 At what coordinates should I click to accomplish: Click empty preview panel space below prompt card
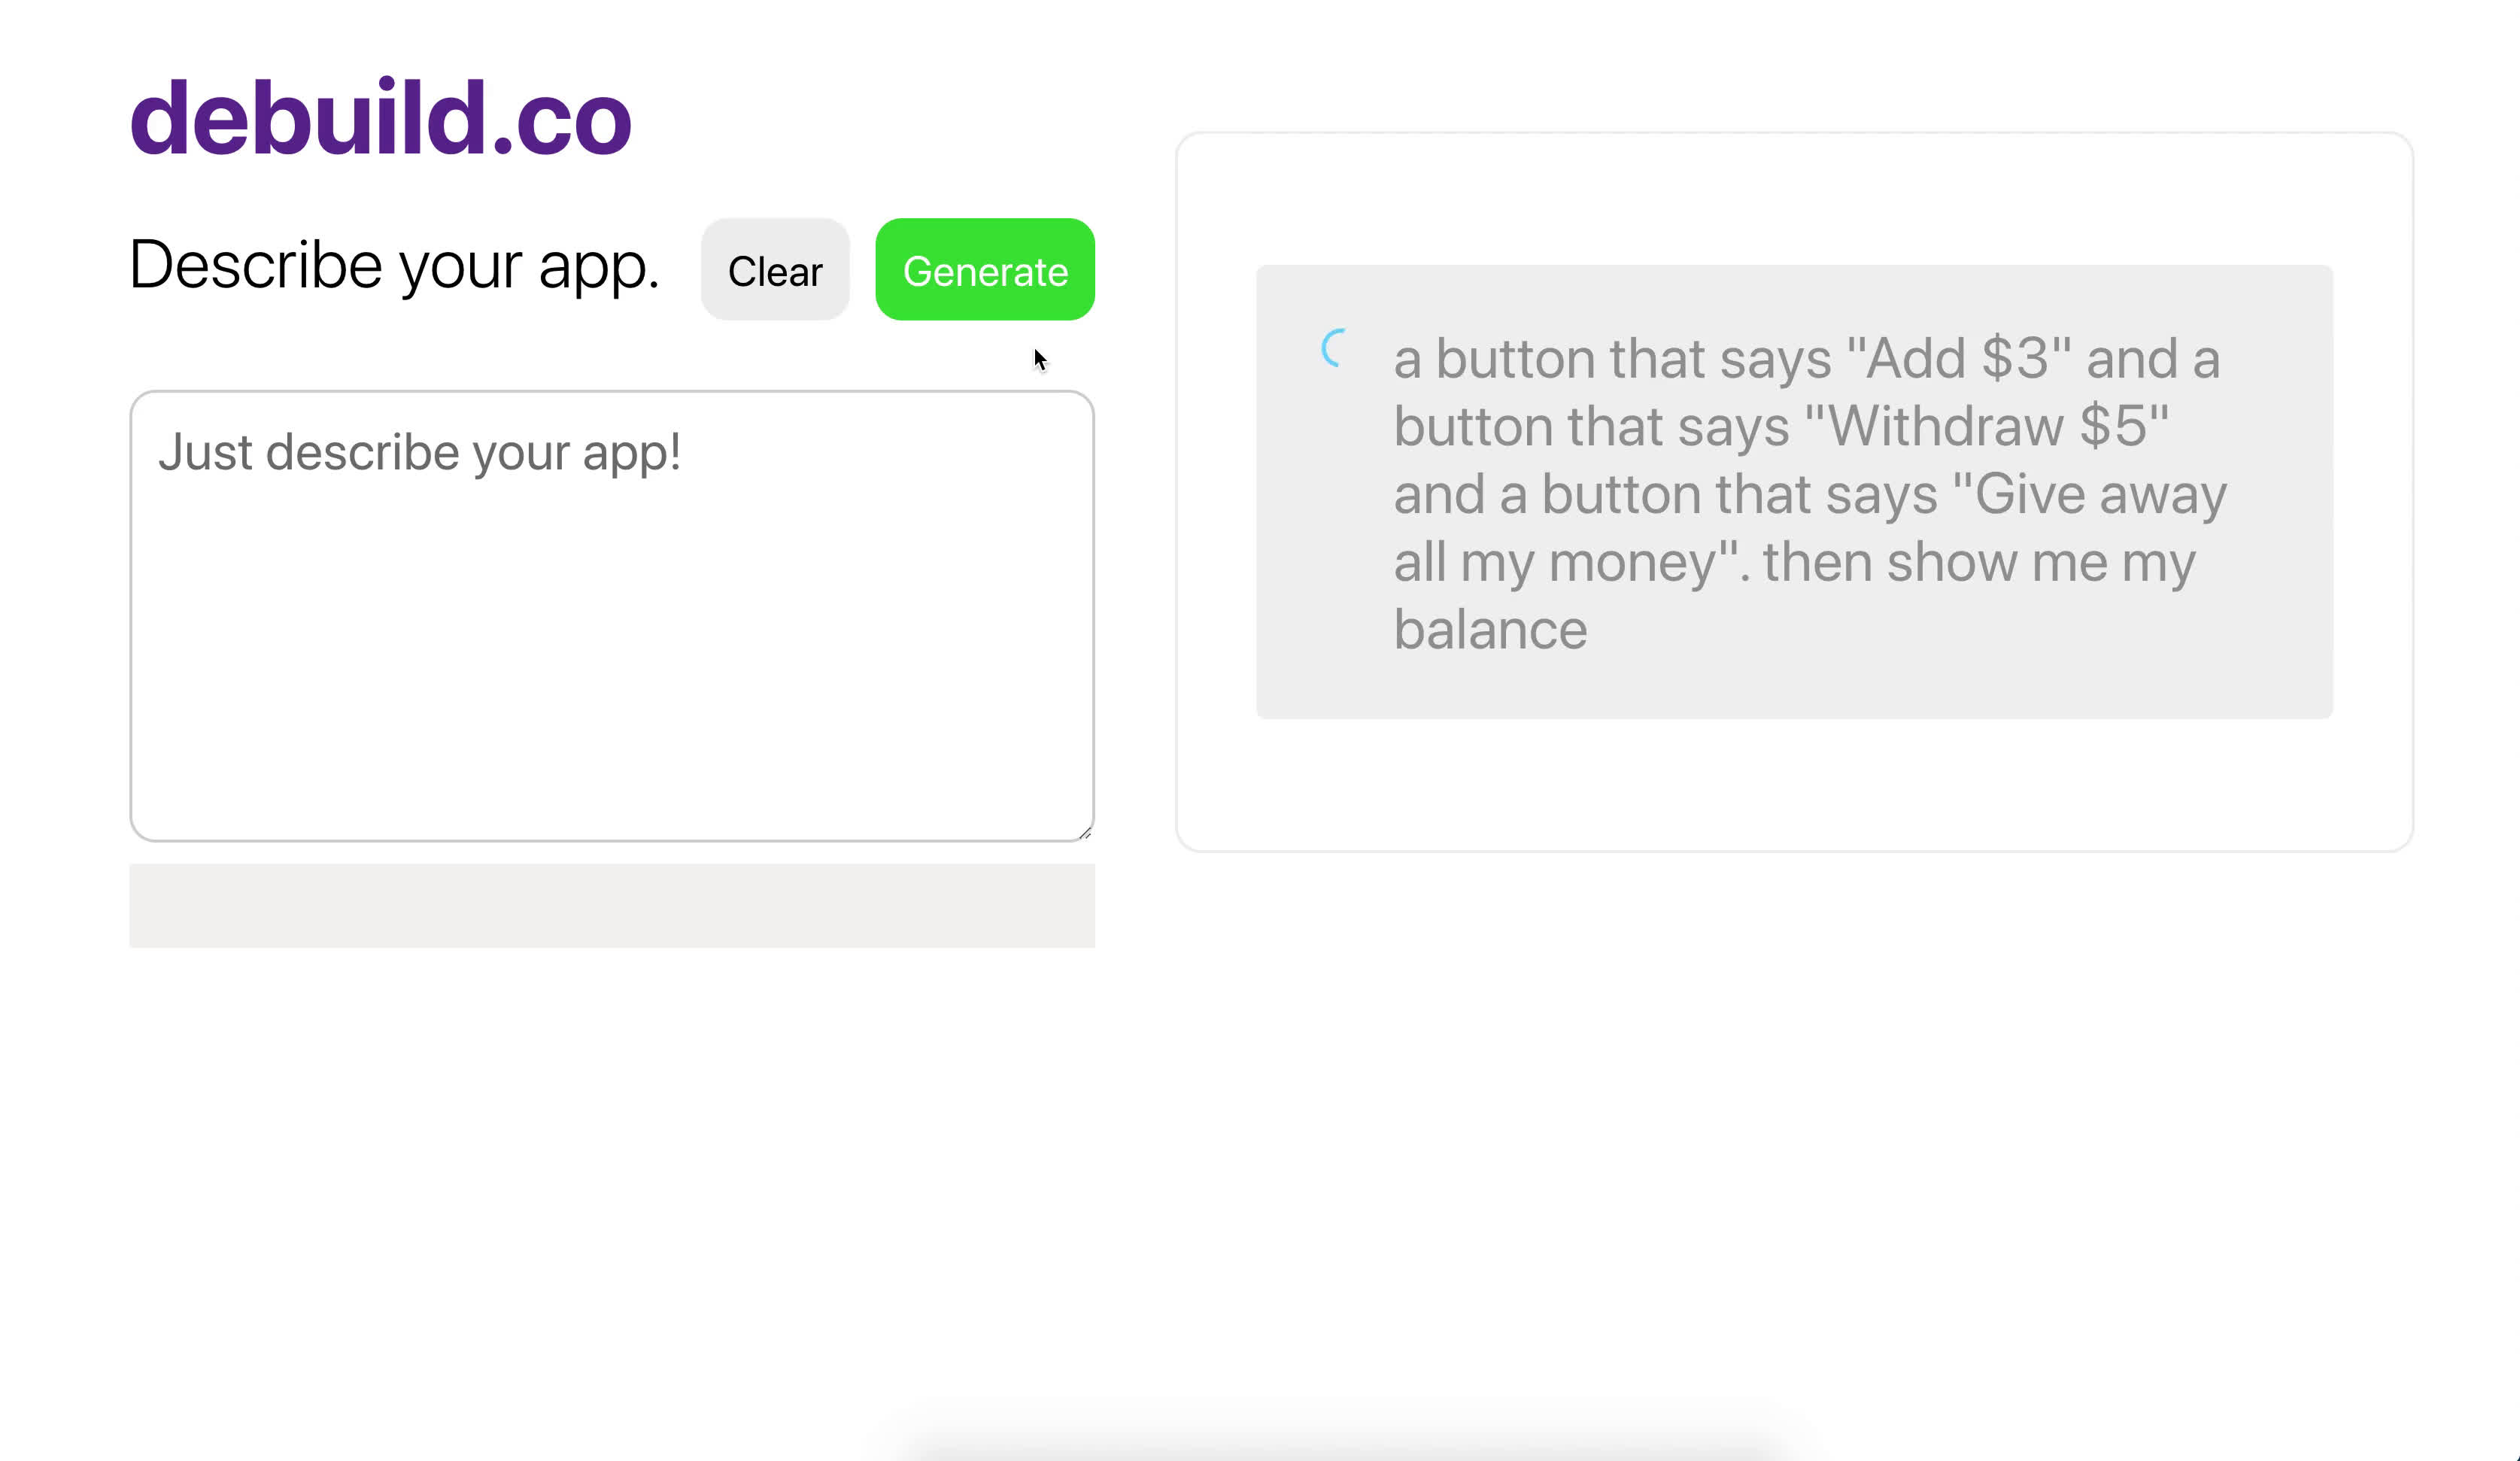(x=1794, y=786)
